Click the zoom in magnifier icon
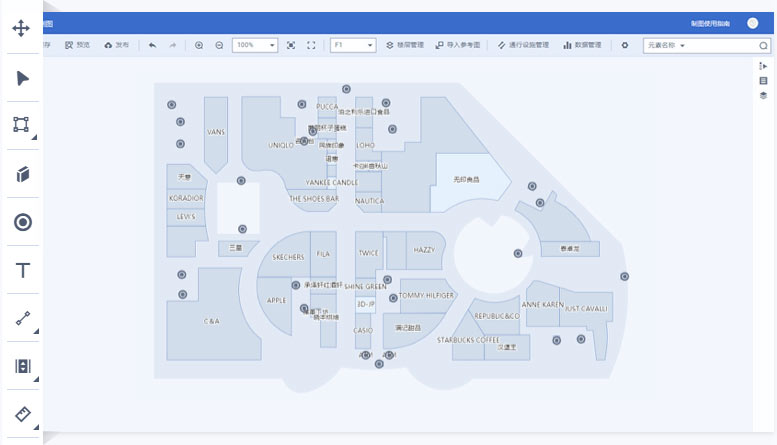This screenshot has height=445, width=777. 199,45
